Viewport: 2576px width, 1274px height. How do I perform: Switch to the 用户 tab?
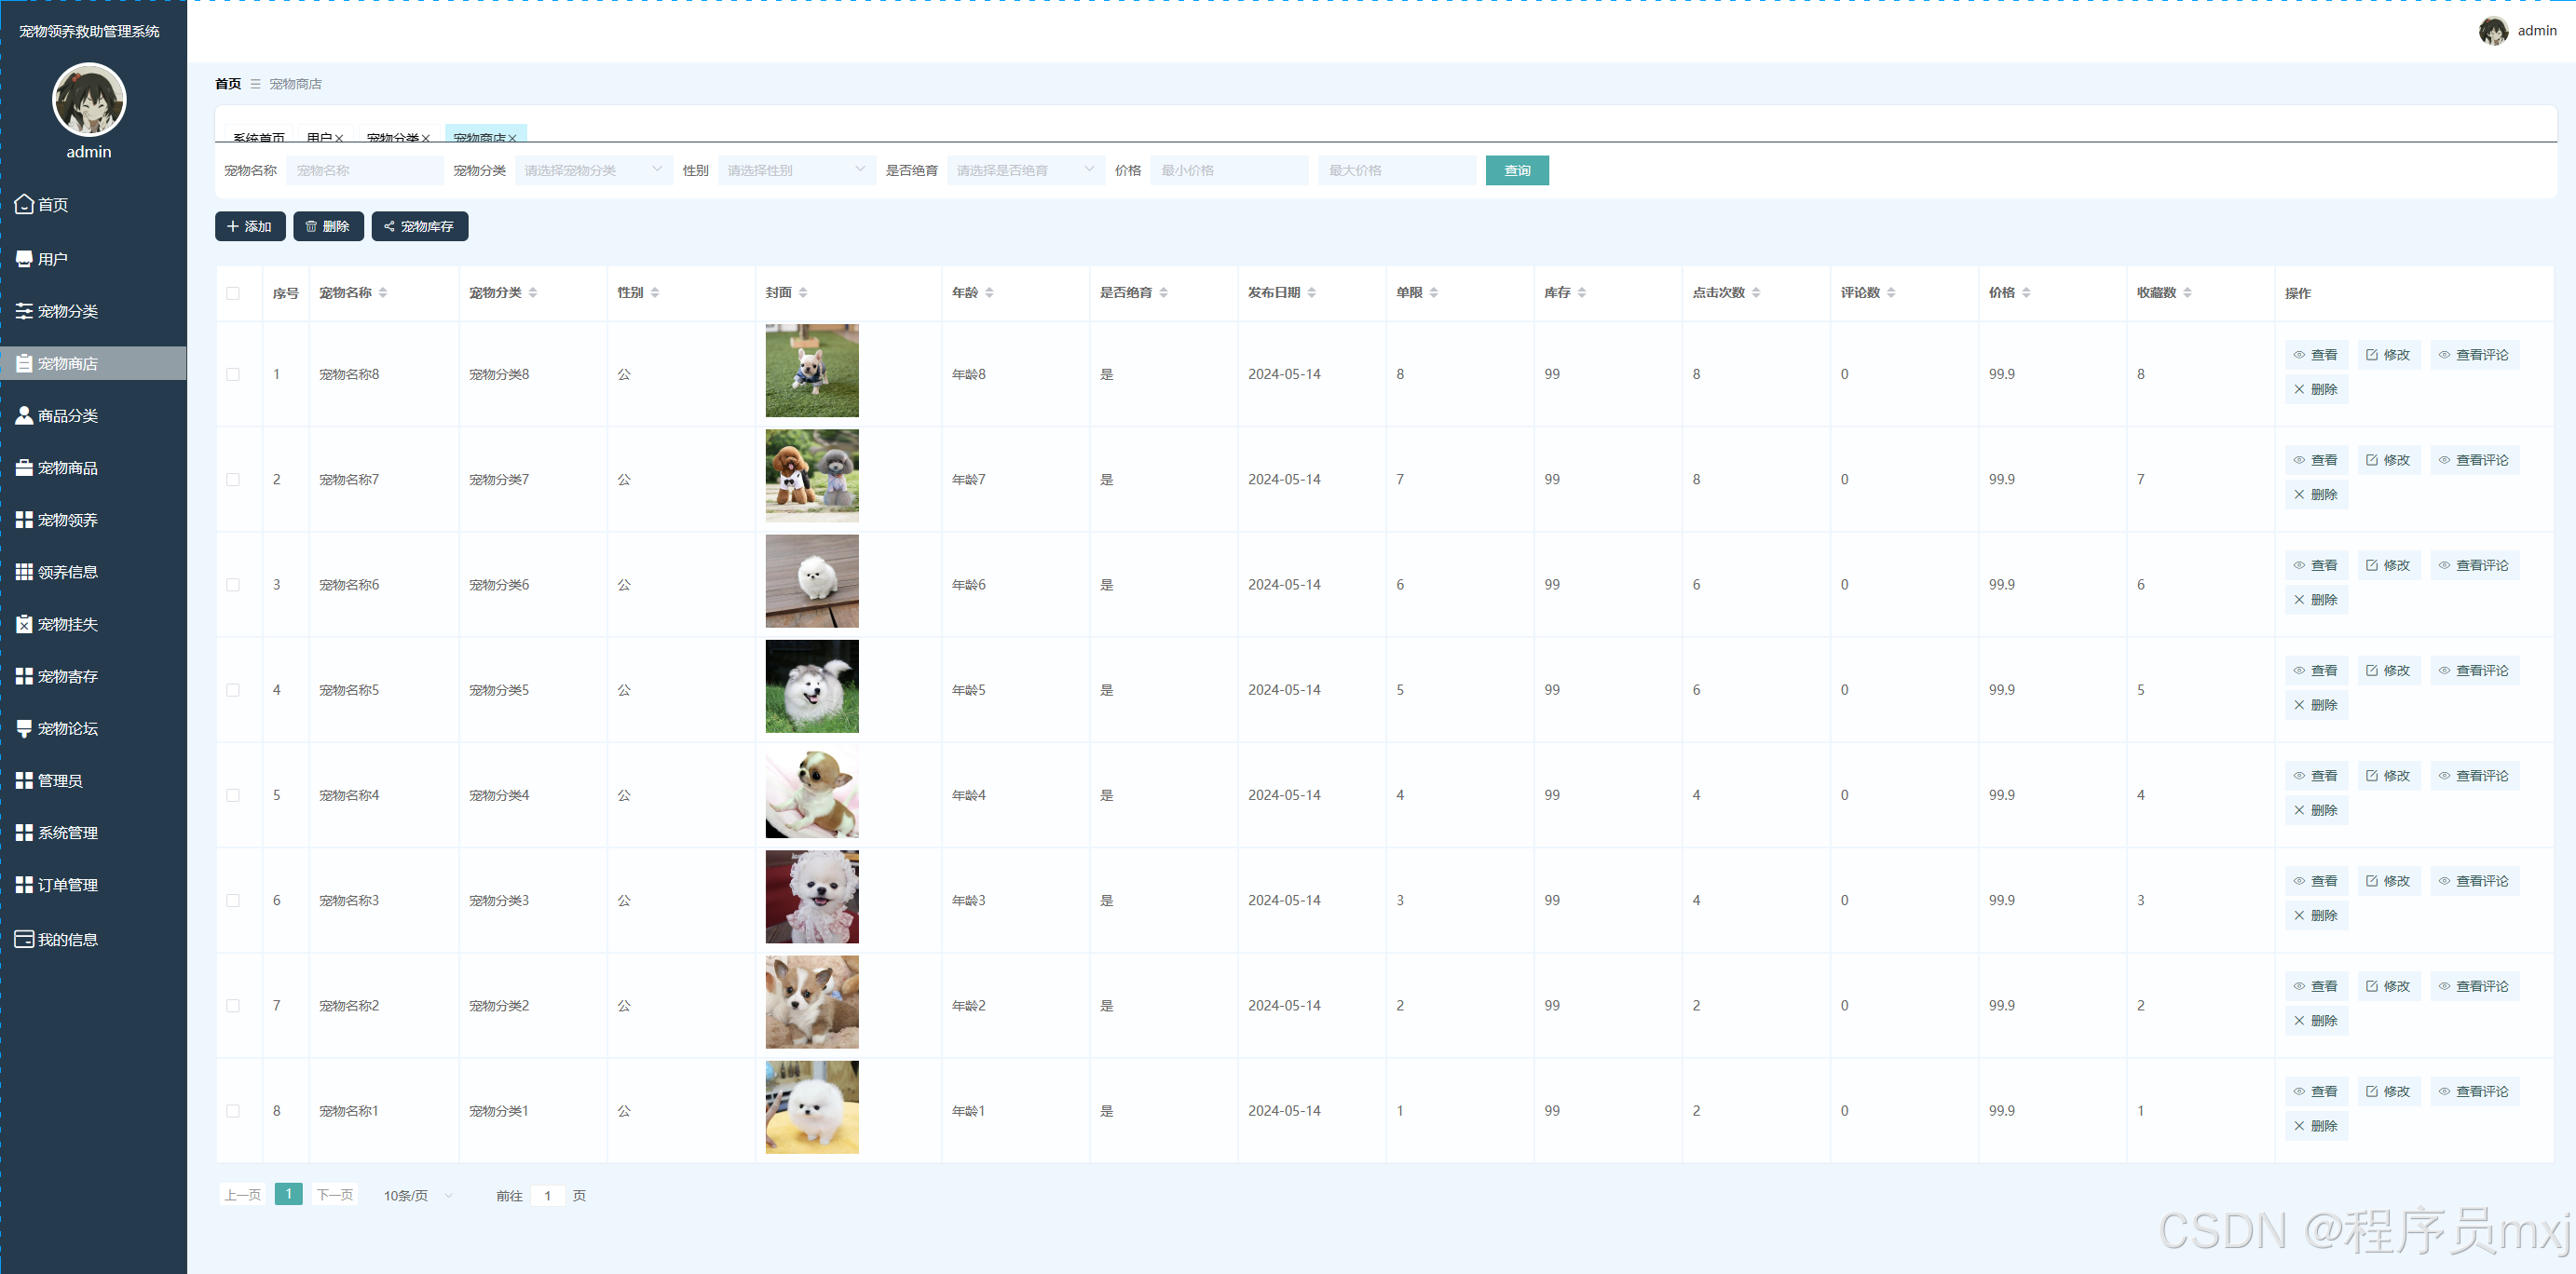[319, 138]
